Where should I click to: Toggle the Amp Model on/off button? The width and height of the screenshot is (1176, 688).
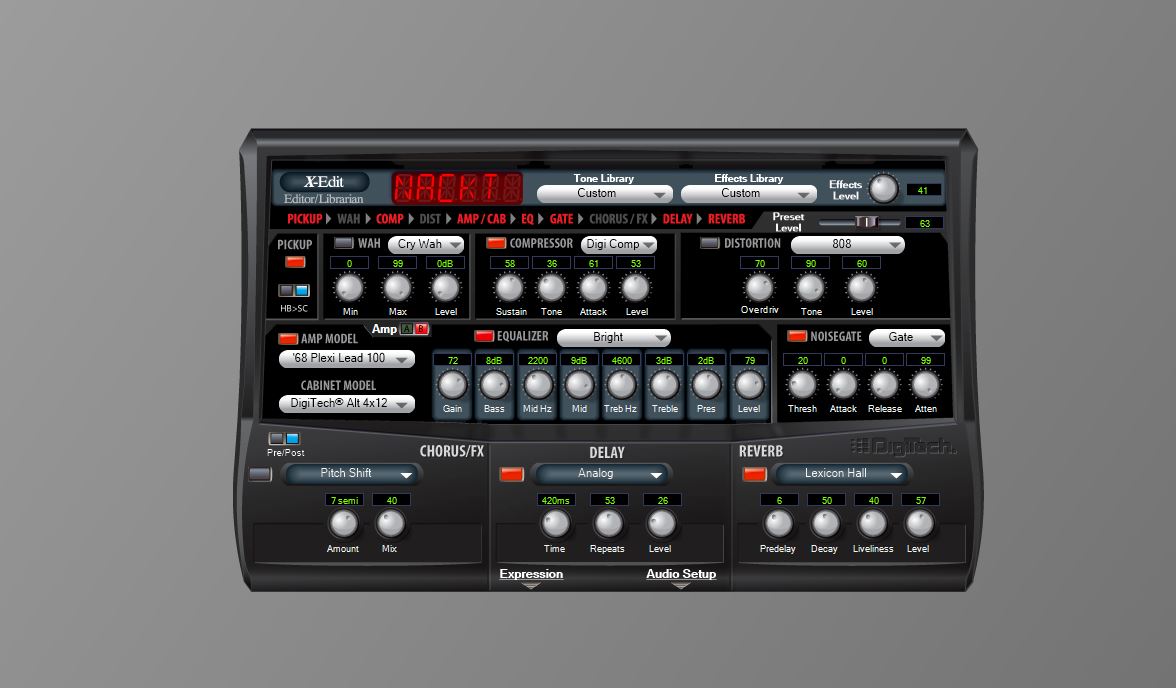(x=288, y=338)
